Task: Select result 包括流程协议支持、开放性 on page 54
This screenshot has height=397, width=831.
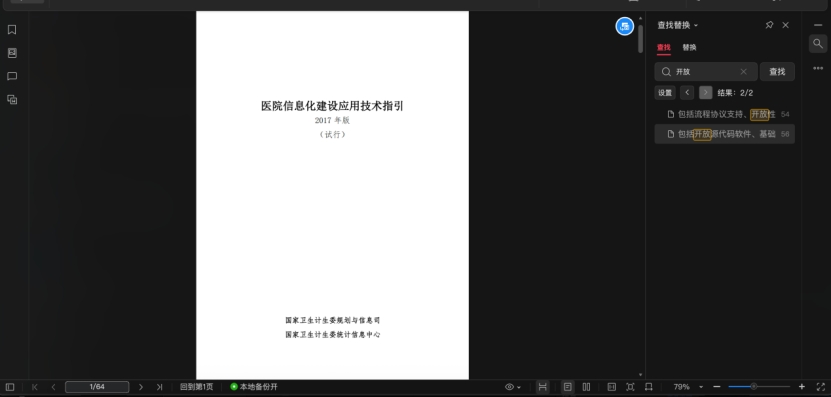Action: [724, 114]
